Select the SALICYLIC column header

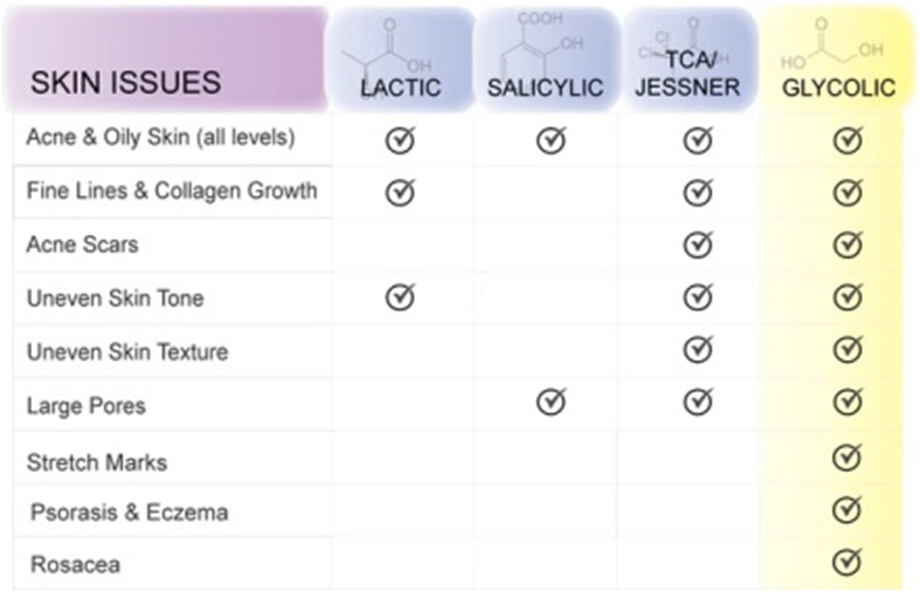(545, 87)
